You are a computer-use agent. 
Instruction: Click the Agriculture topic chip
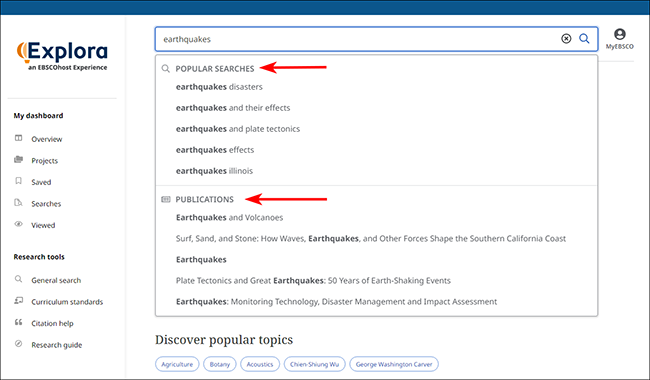177,364
